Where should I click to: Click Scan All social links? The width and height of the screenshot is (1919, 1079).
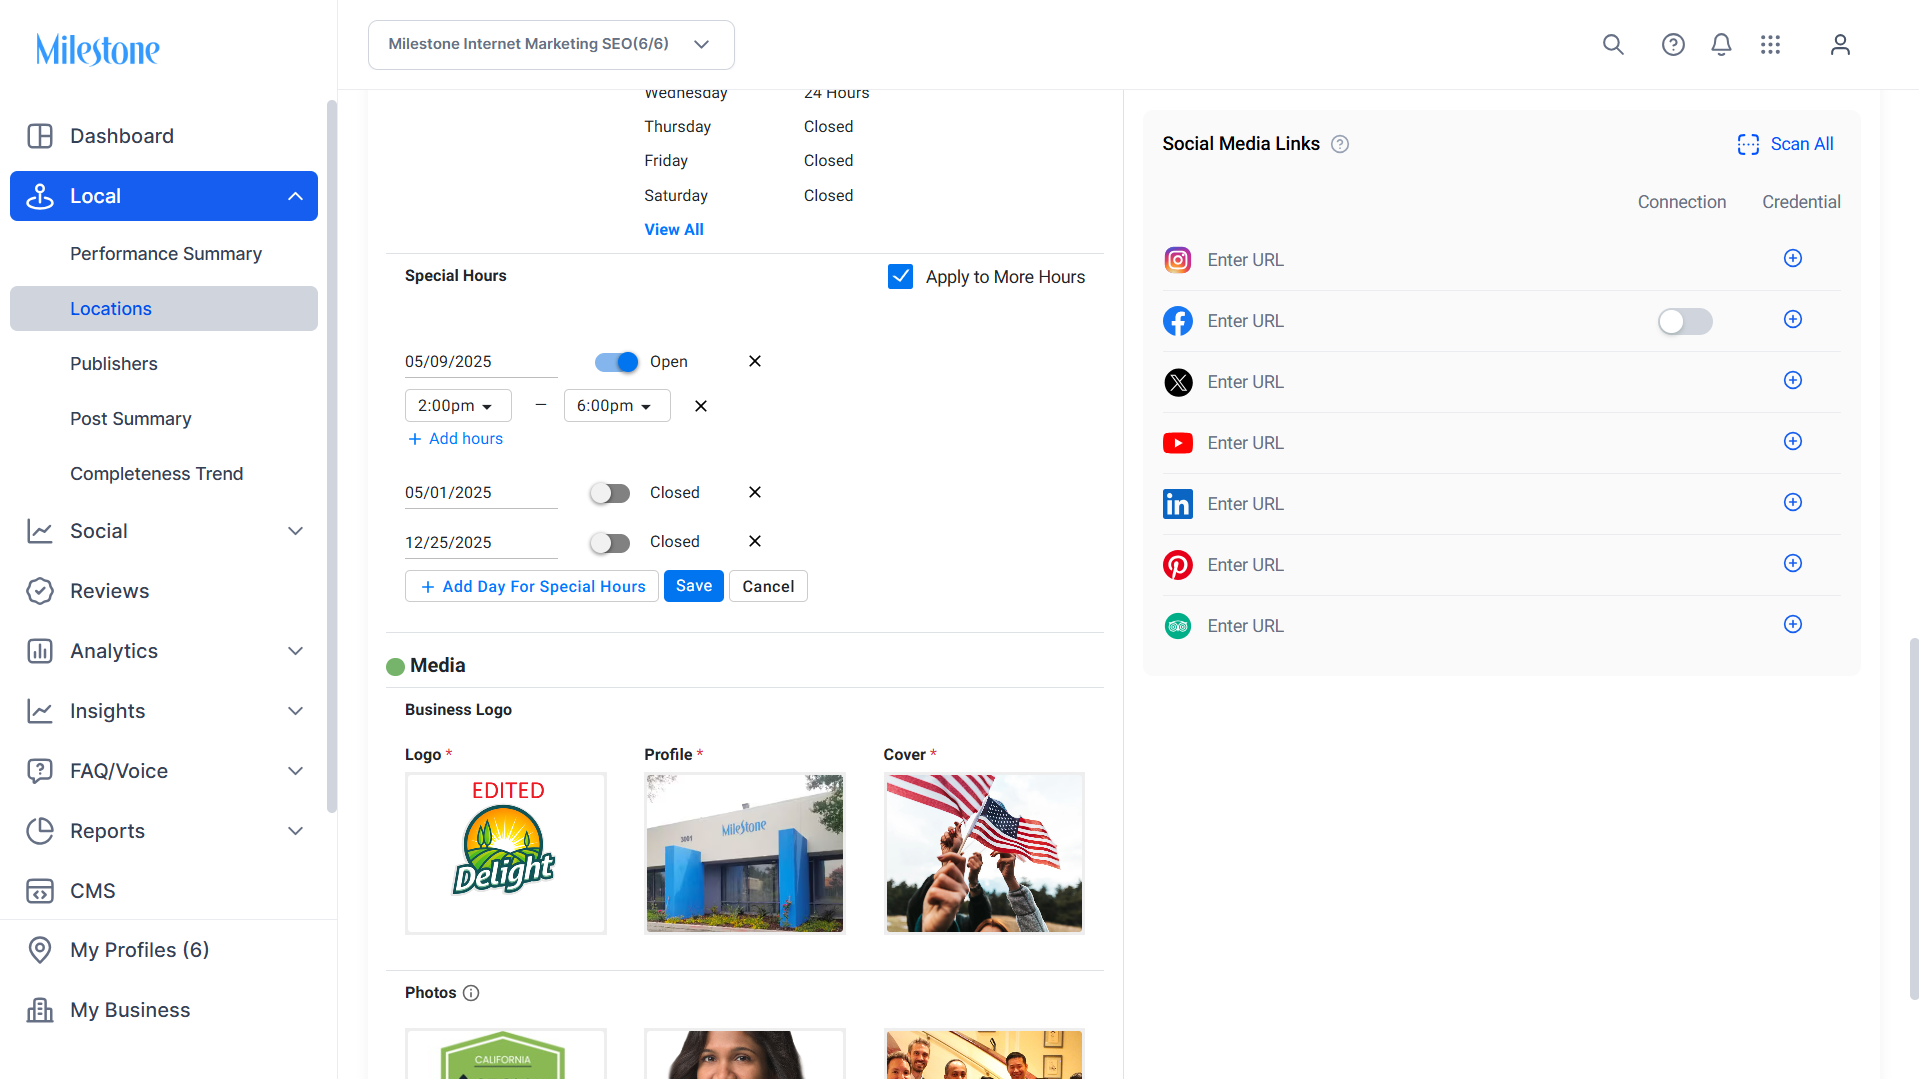pos(1786,144)
